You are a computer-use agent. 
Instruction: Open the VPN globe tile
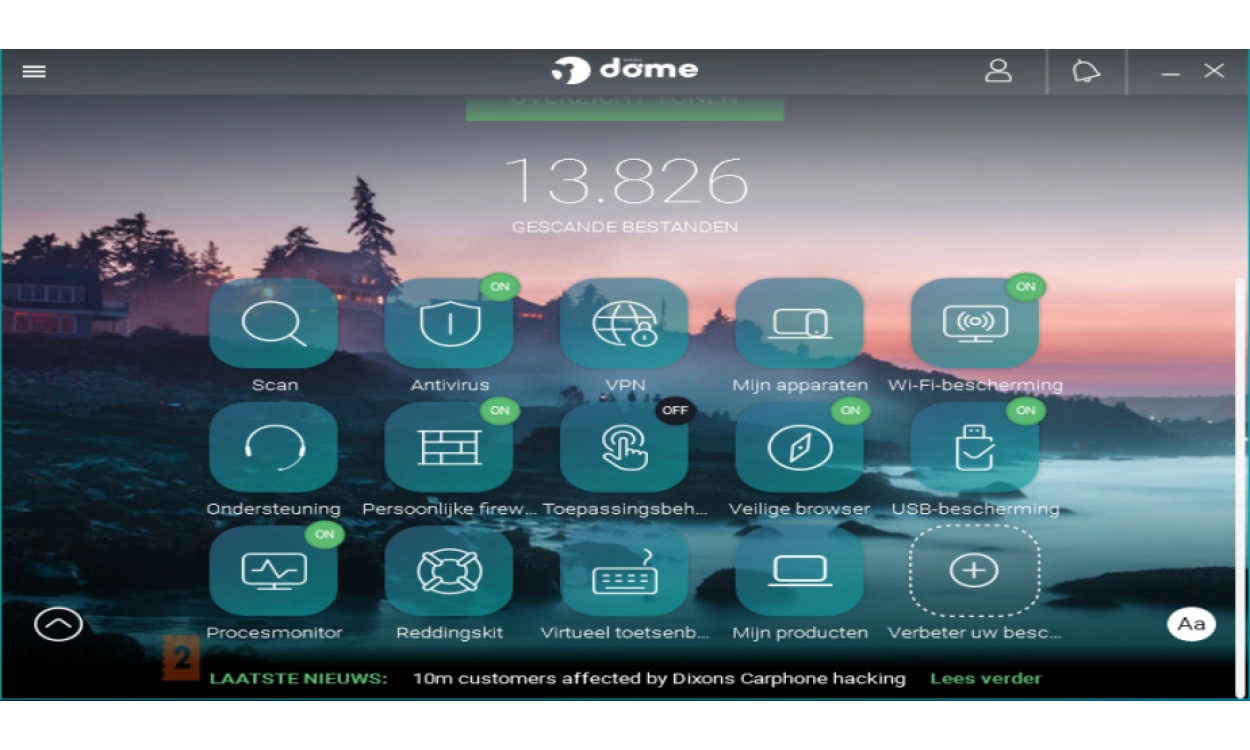624,324
